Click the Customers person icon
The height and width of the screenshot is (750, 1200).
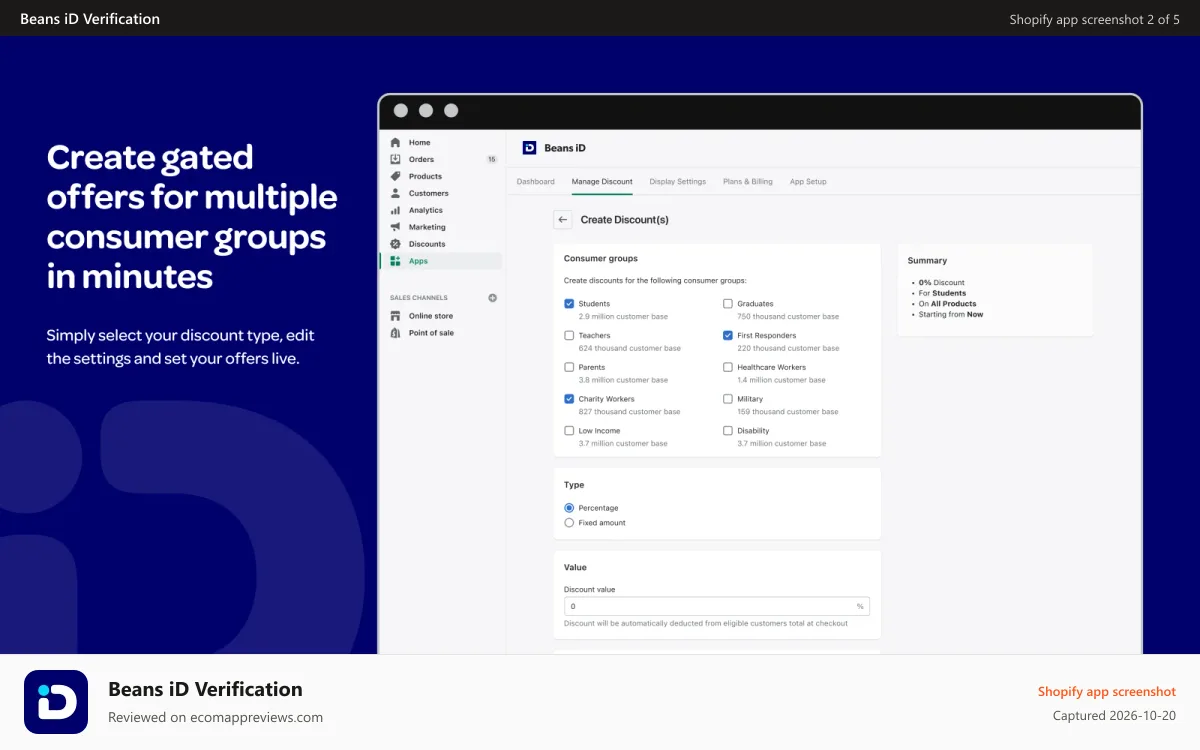(x=395, y=193)
